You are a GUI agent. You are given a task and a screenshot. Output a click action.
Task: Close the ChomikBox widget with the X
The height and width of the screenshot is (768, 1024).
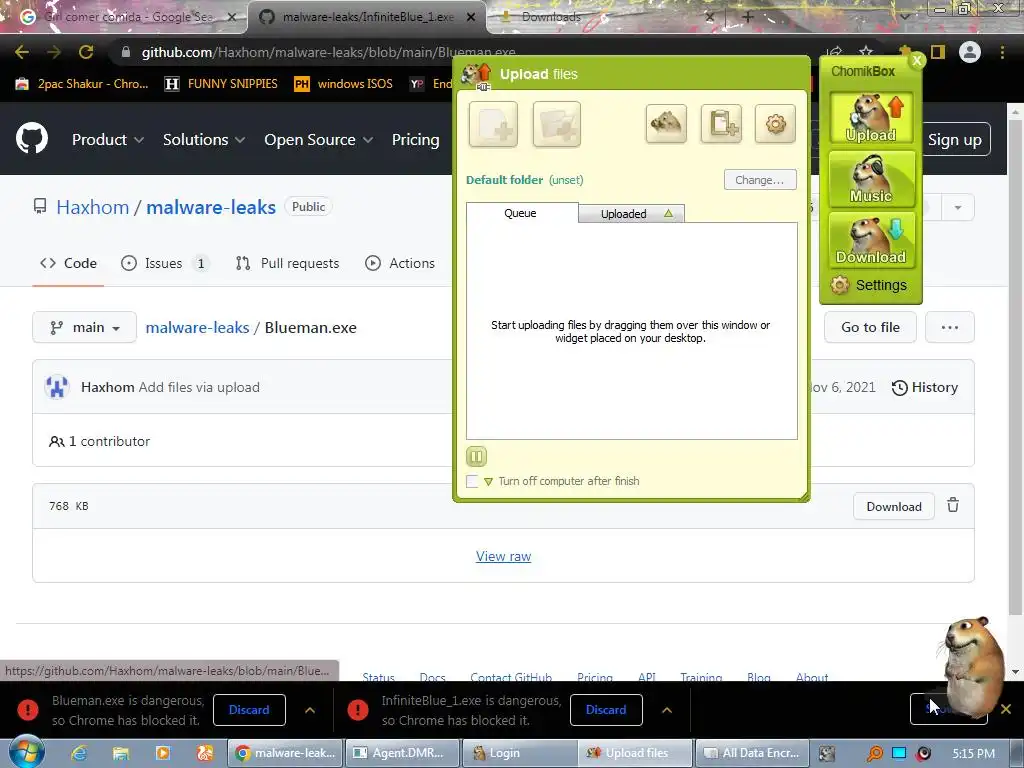pyautogui.click(x=917, y=61)
